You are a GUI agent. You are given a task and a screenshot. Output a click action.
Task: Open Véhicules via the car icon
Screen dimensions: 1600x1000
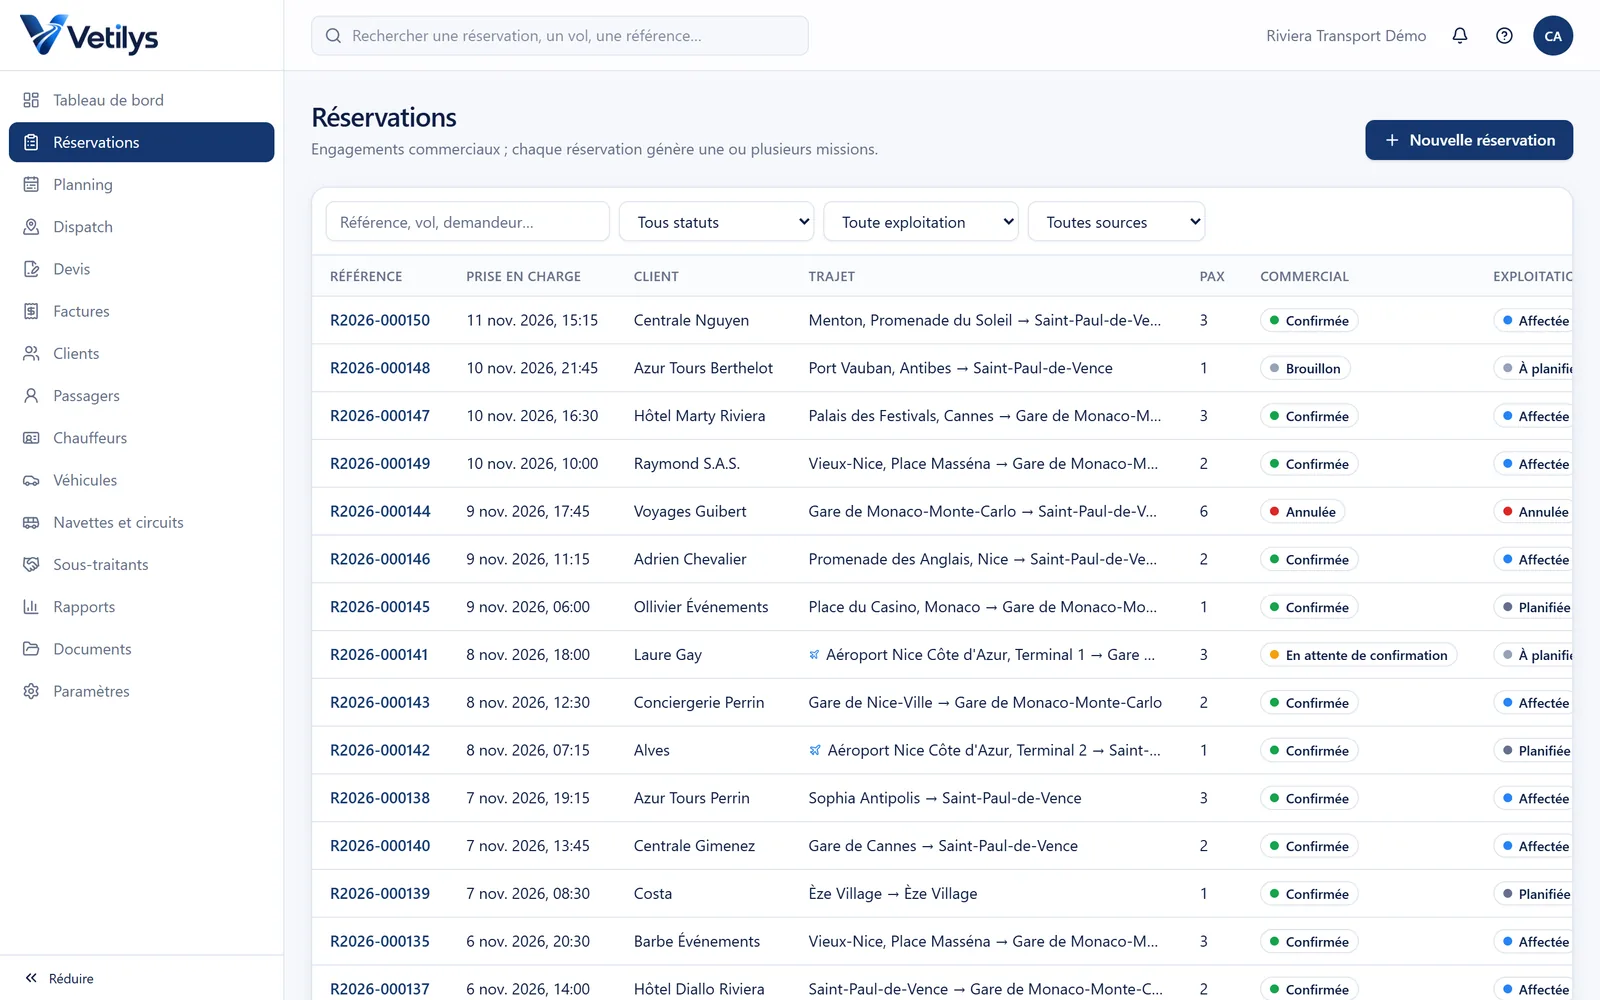coord(31,480)
